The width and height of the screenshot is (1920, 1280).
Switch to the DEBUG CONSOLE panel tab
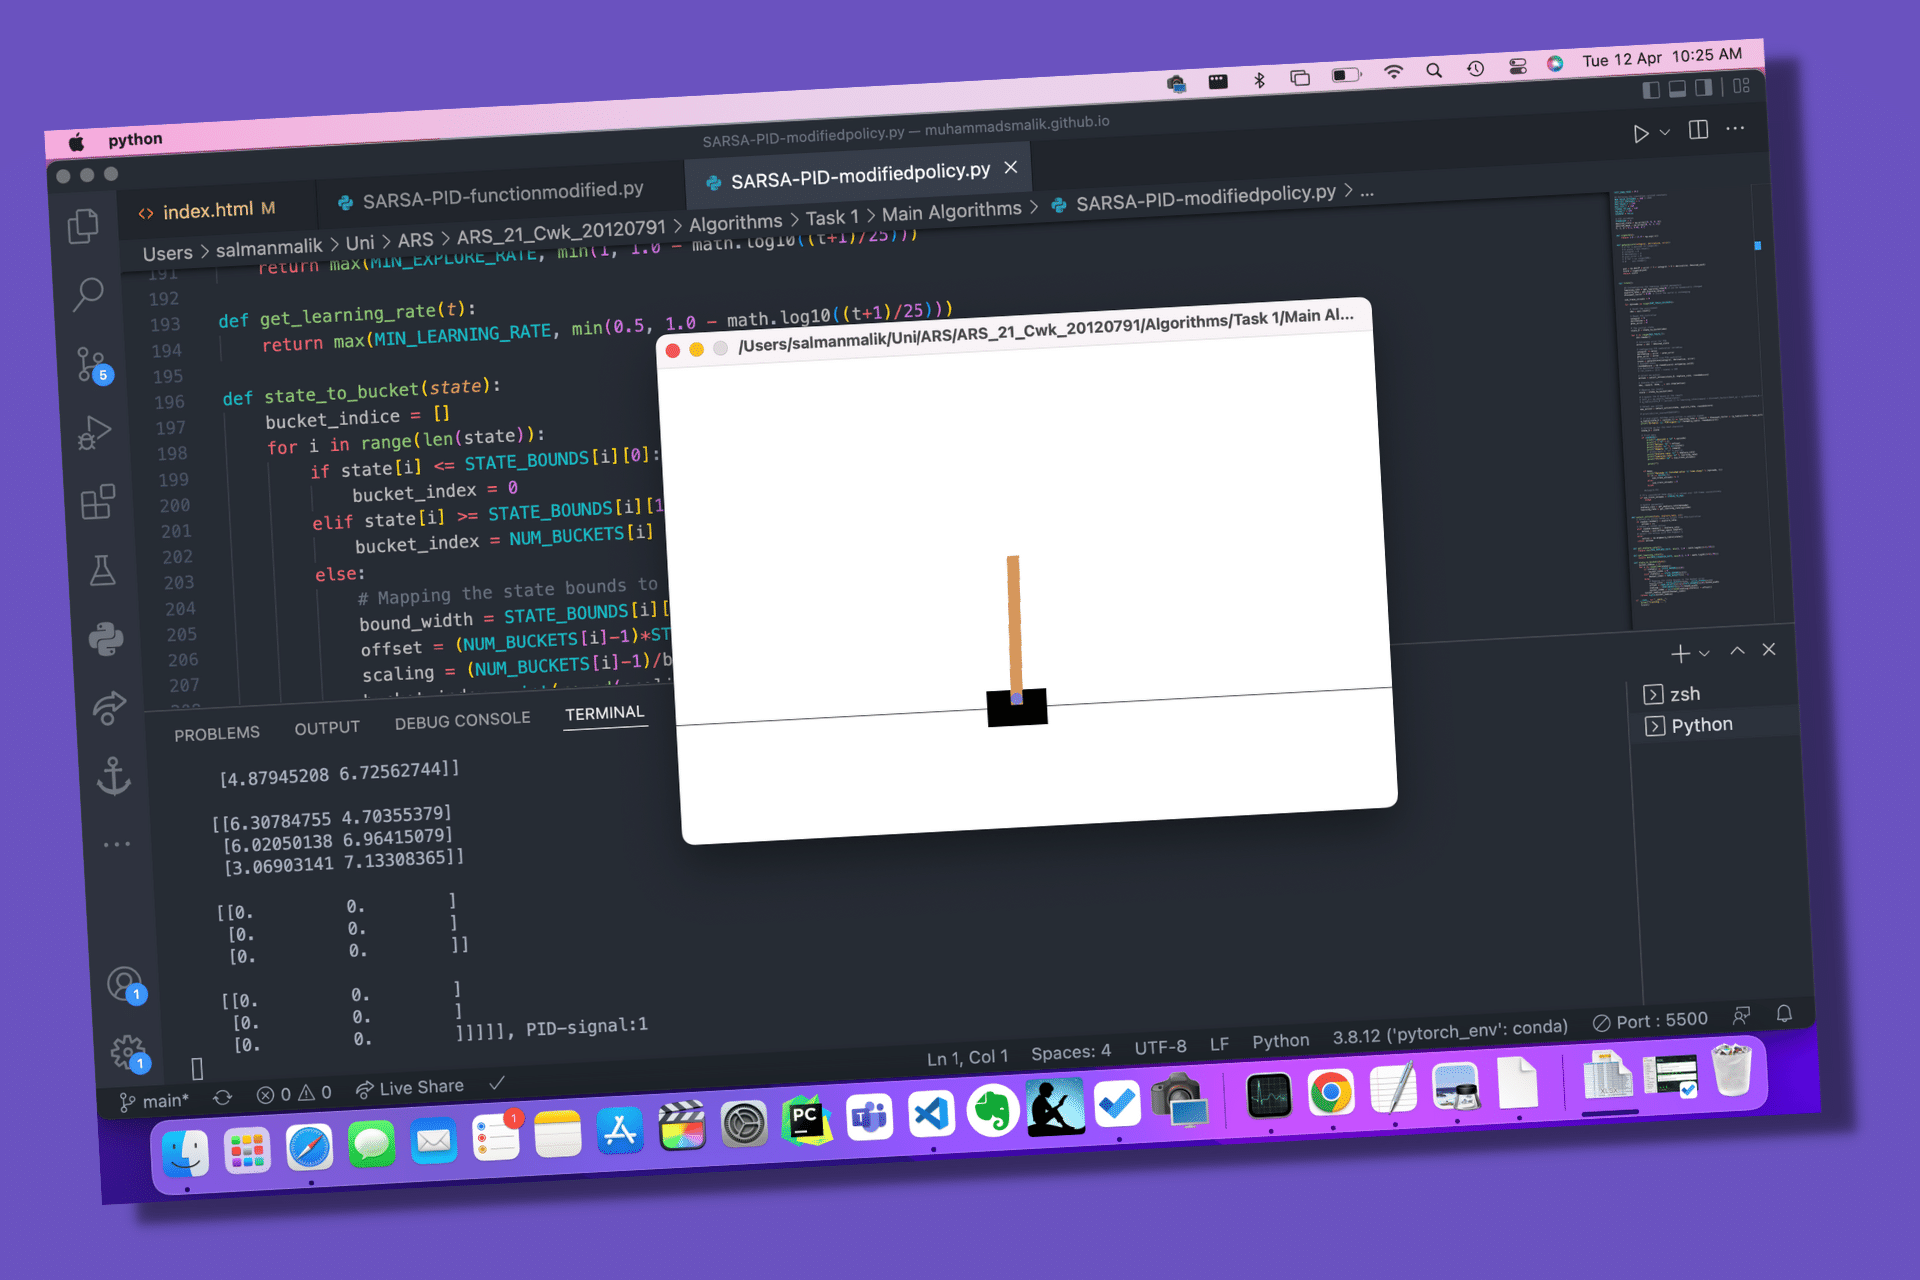pyautogui.click(x=462, y=721)
